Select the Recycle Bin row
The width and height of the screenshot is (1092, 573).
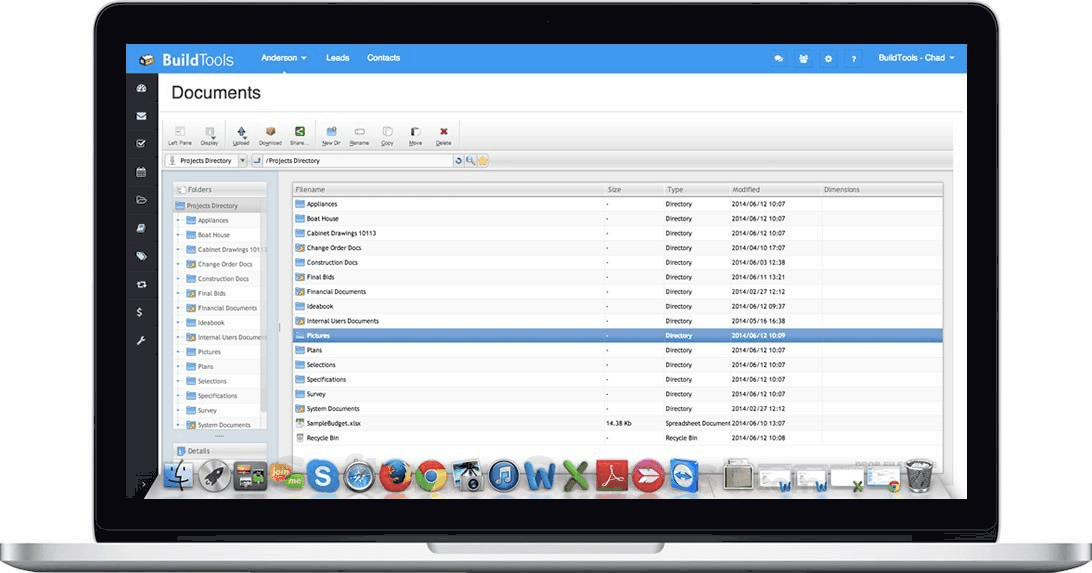coord(618,438)
